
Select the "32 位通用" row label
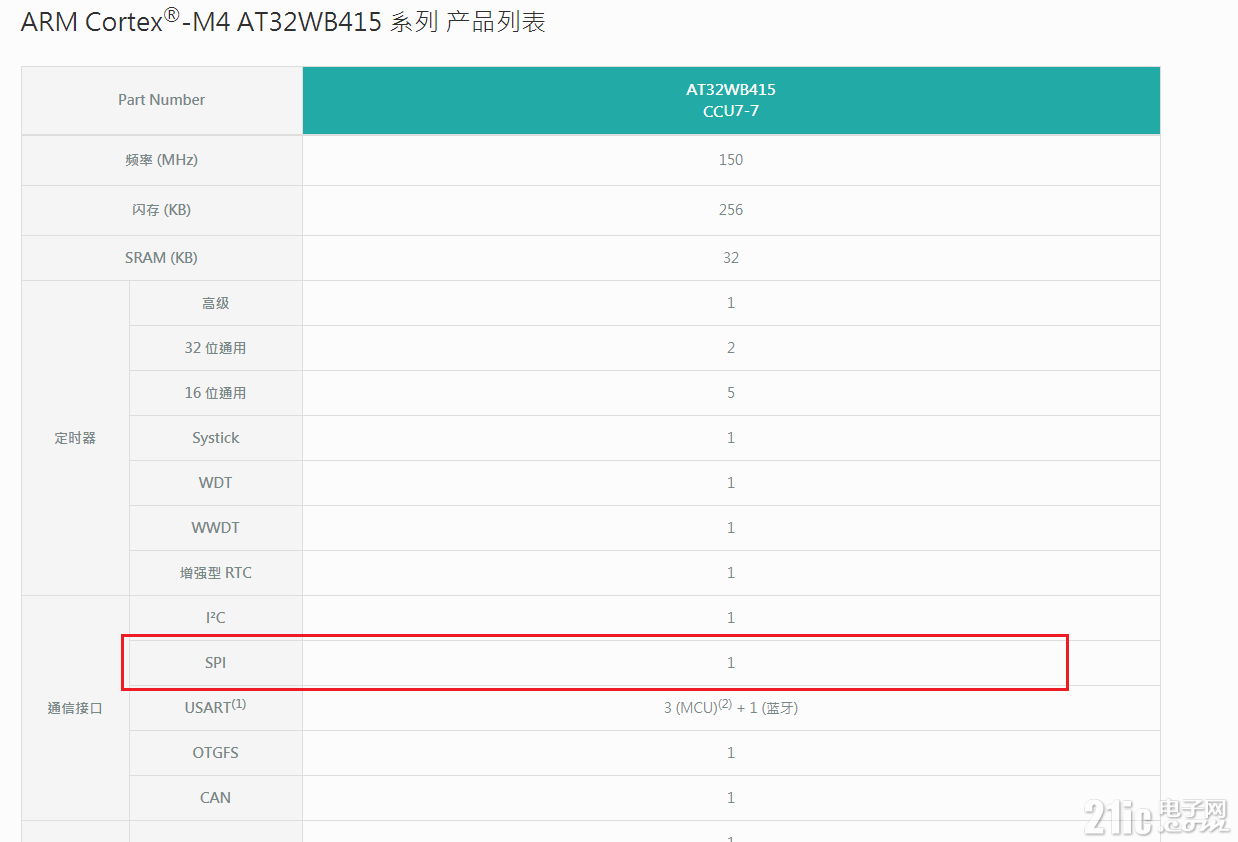click(216, 348)
